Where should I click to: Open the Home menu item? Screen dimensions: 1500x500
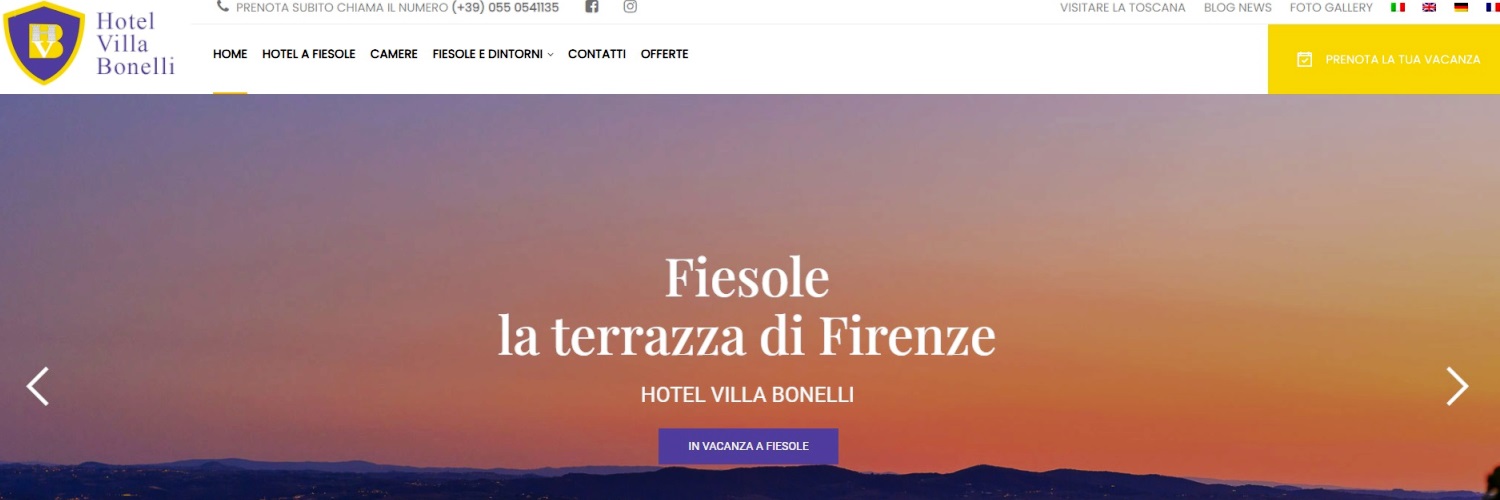(x=230, y=54)
